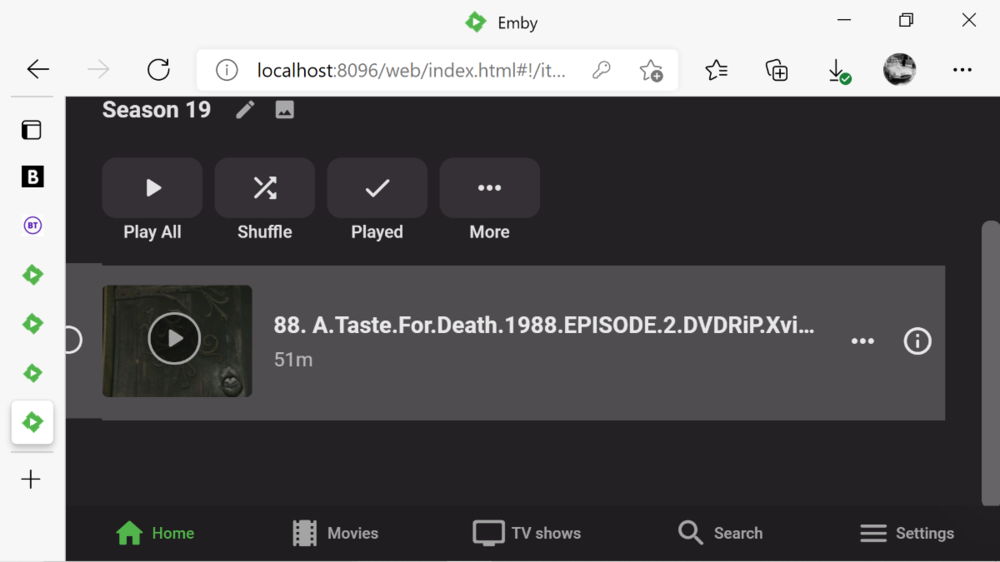Open episode A.Taste.For.Death.1988.EPISODE.2 title
Image resolution: width=1000 pixels, height=562 pixels.
(544, 325)
